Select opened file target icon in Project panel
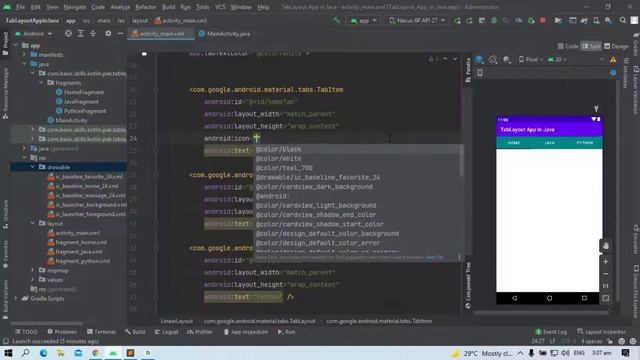640x360 pixels. click(x=68, y=33)
